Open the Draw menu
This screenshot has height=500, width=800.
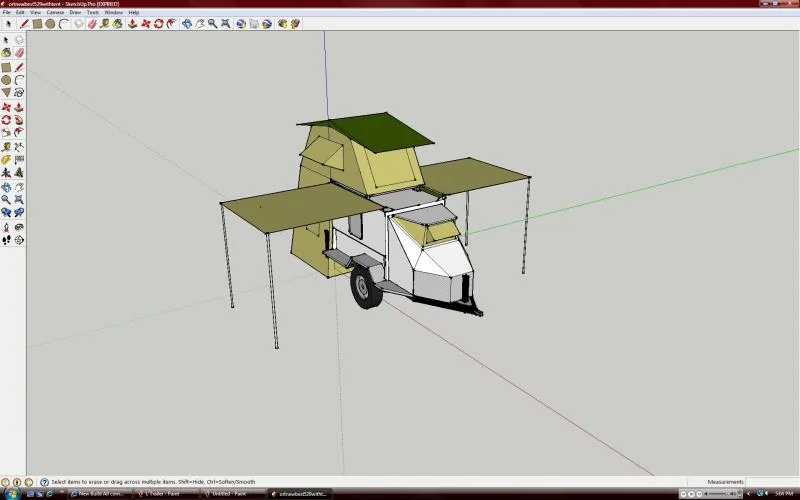click(x=75, y=12)
